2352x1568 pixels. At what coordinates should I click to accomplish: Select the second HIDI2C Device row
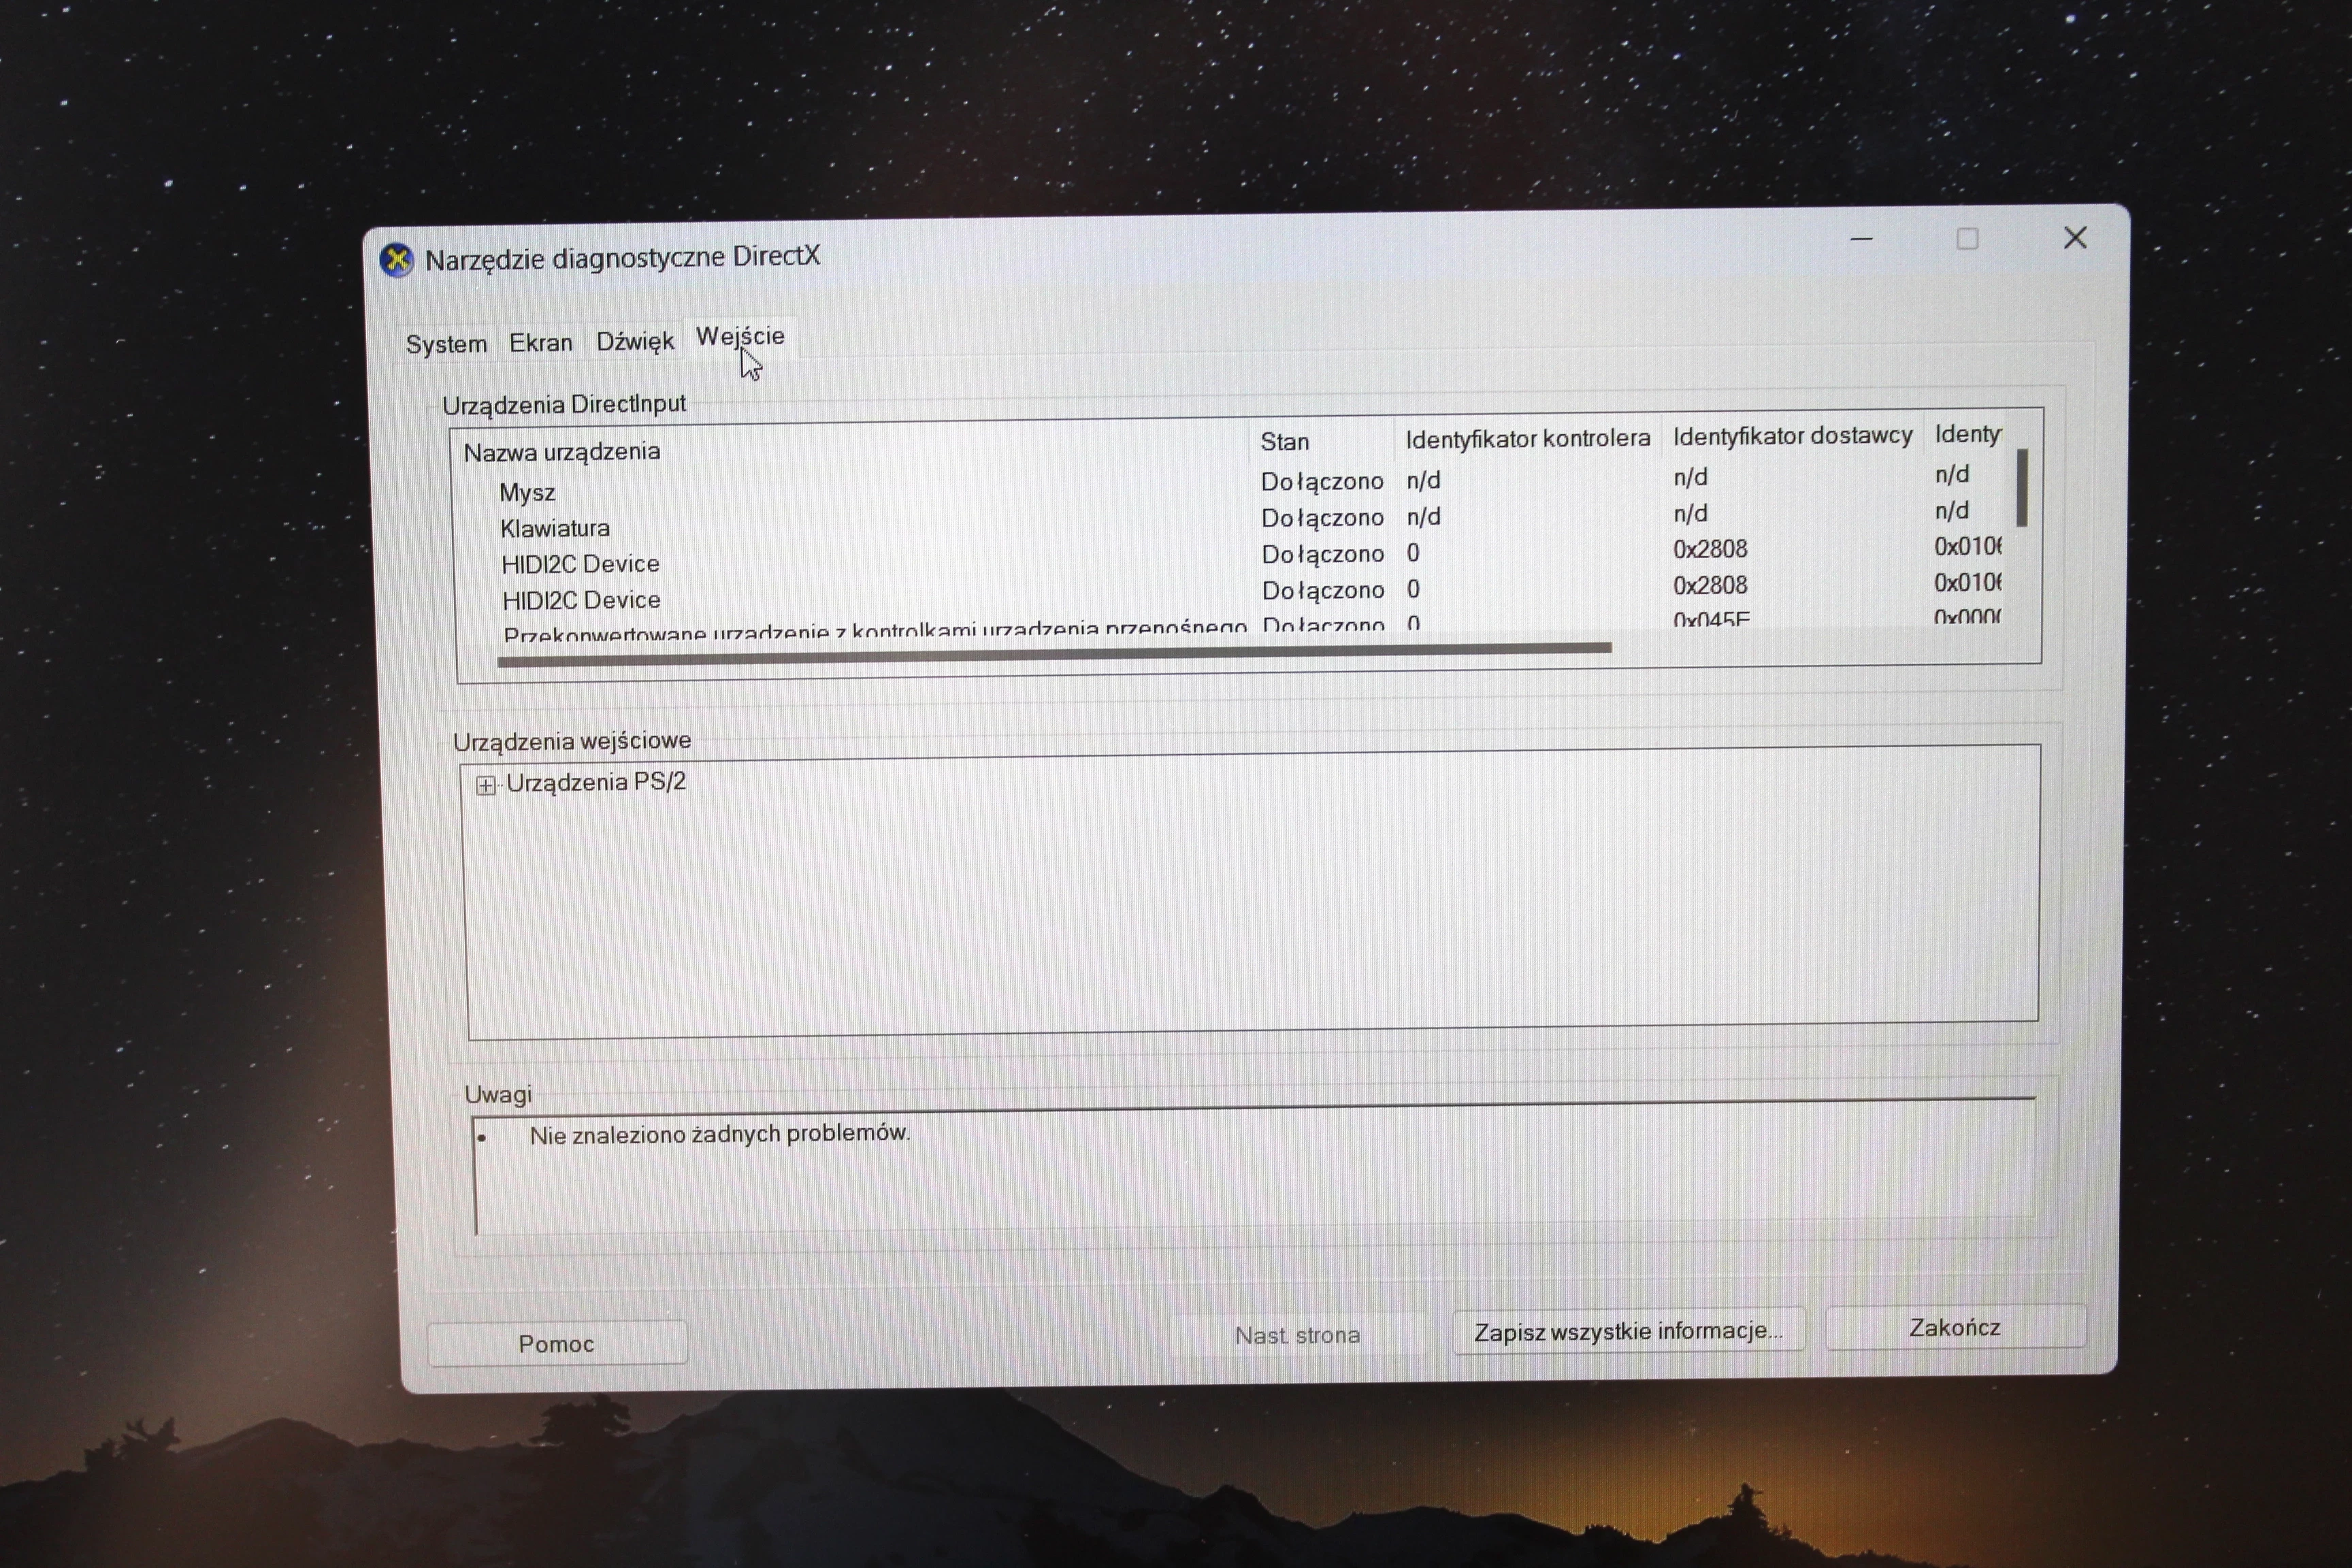[x=1230, y=592]
